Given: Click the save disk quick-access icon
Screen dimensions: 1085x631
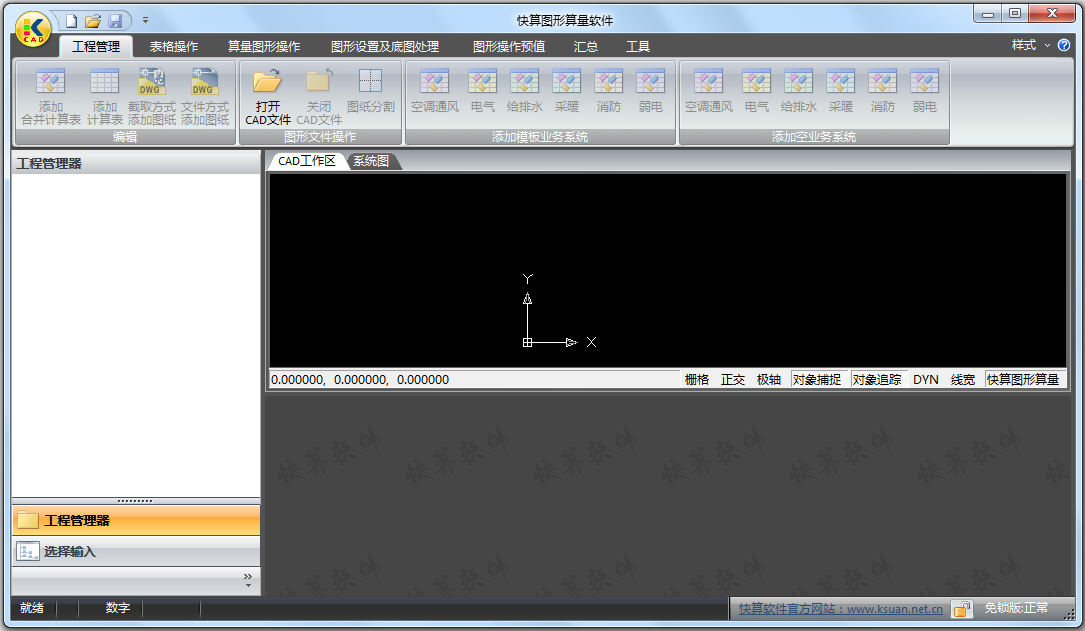Looking at the screenshot, I should click(116, 21).
